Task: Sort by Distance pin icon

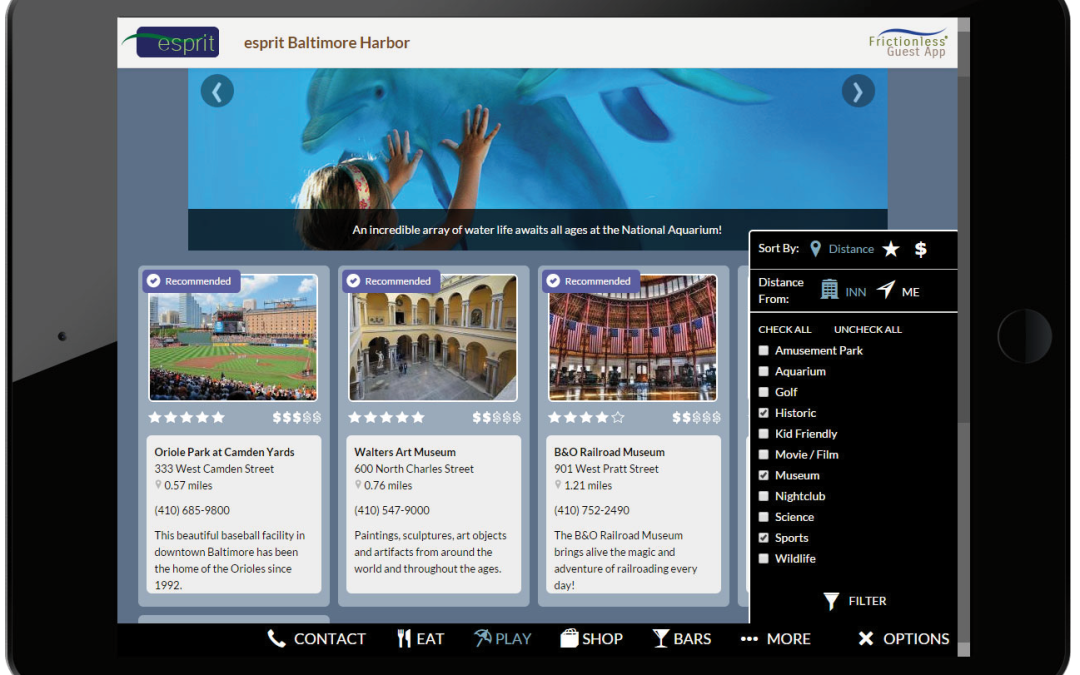Action: 816,249
